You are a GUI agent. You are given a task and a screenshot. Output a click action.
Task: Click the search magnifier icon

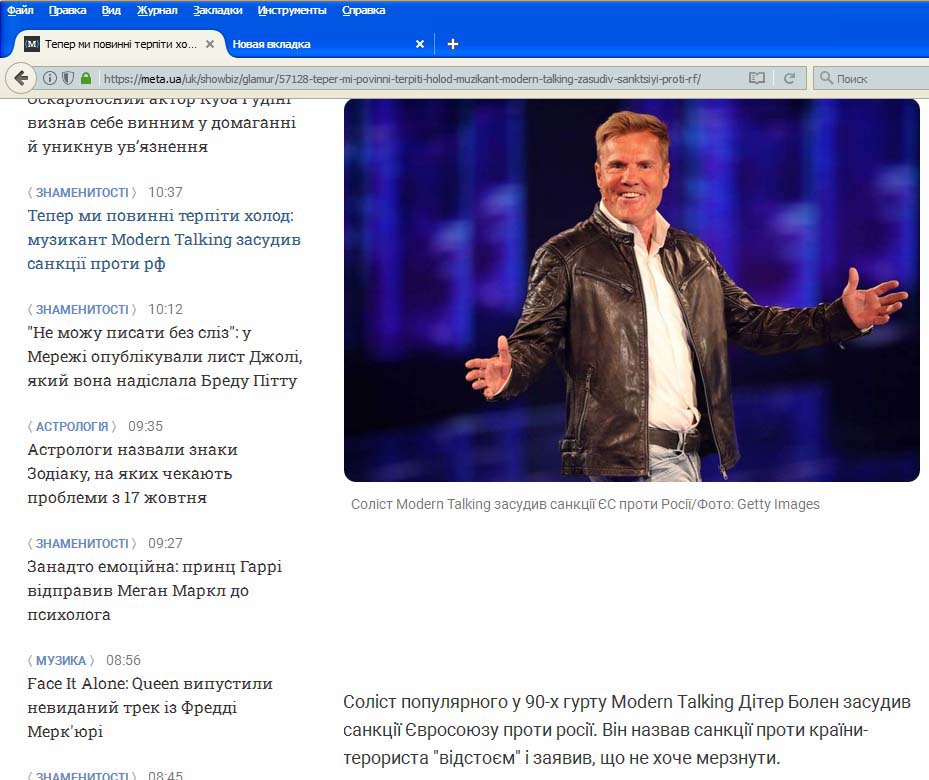pyautogui.click(x=826, y=78)
